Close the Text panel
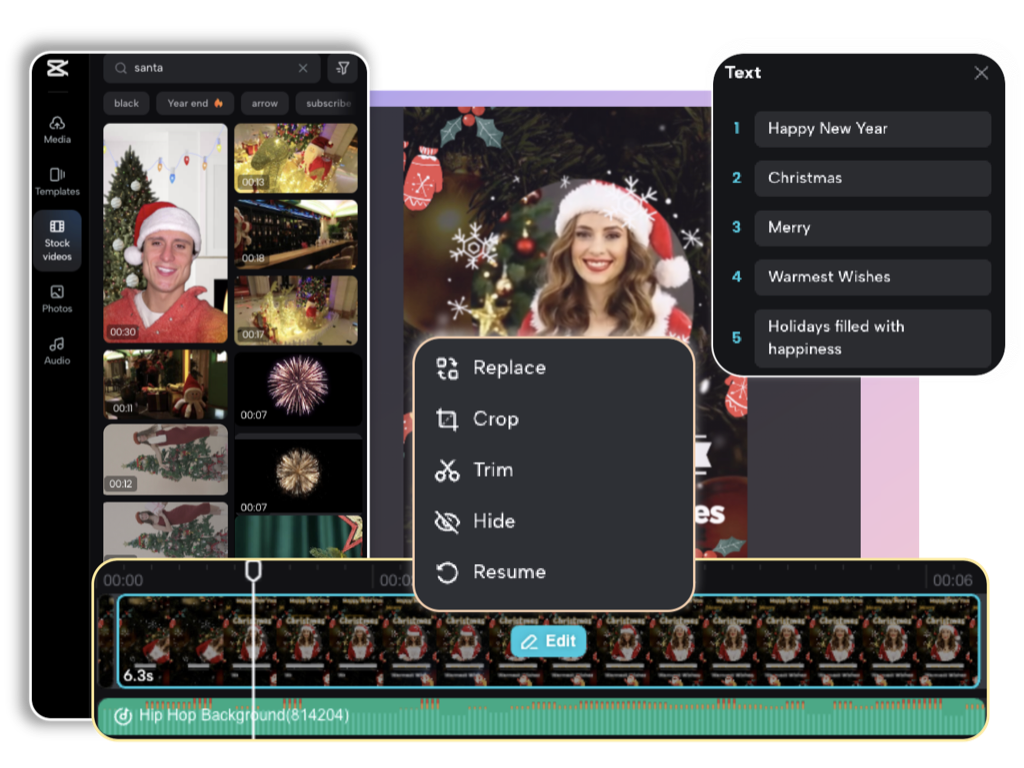1024x768 pixels. click(x=981, y=73)
